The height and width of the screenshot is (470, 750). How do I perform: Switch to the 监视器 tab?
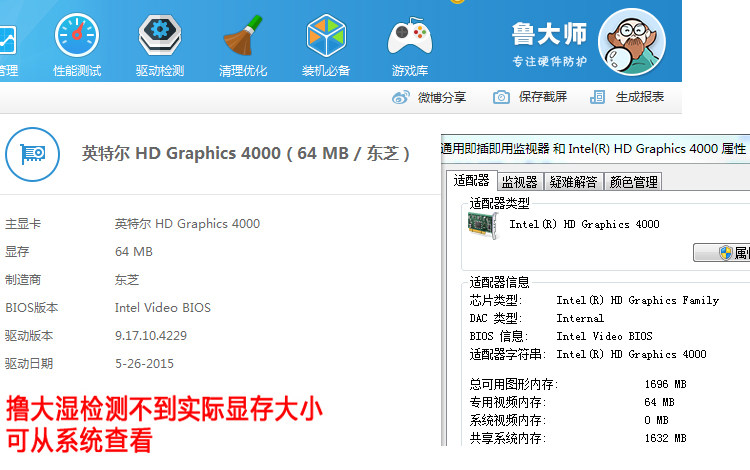point(519,182)
